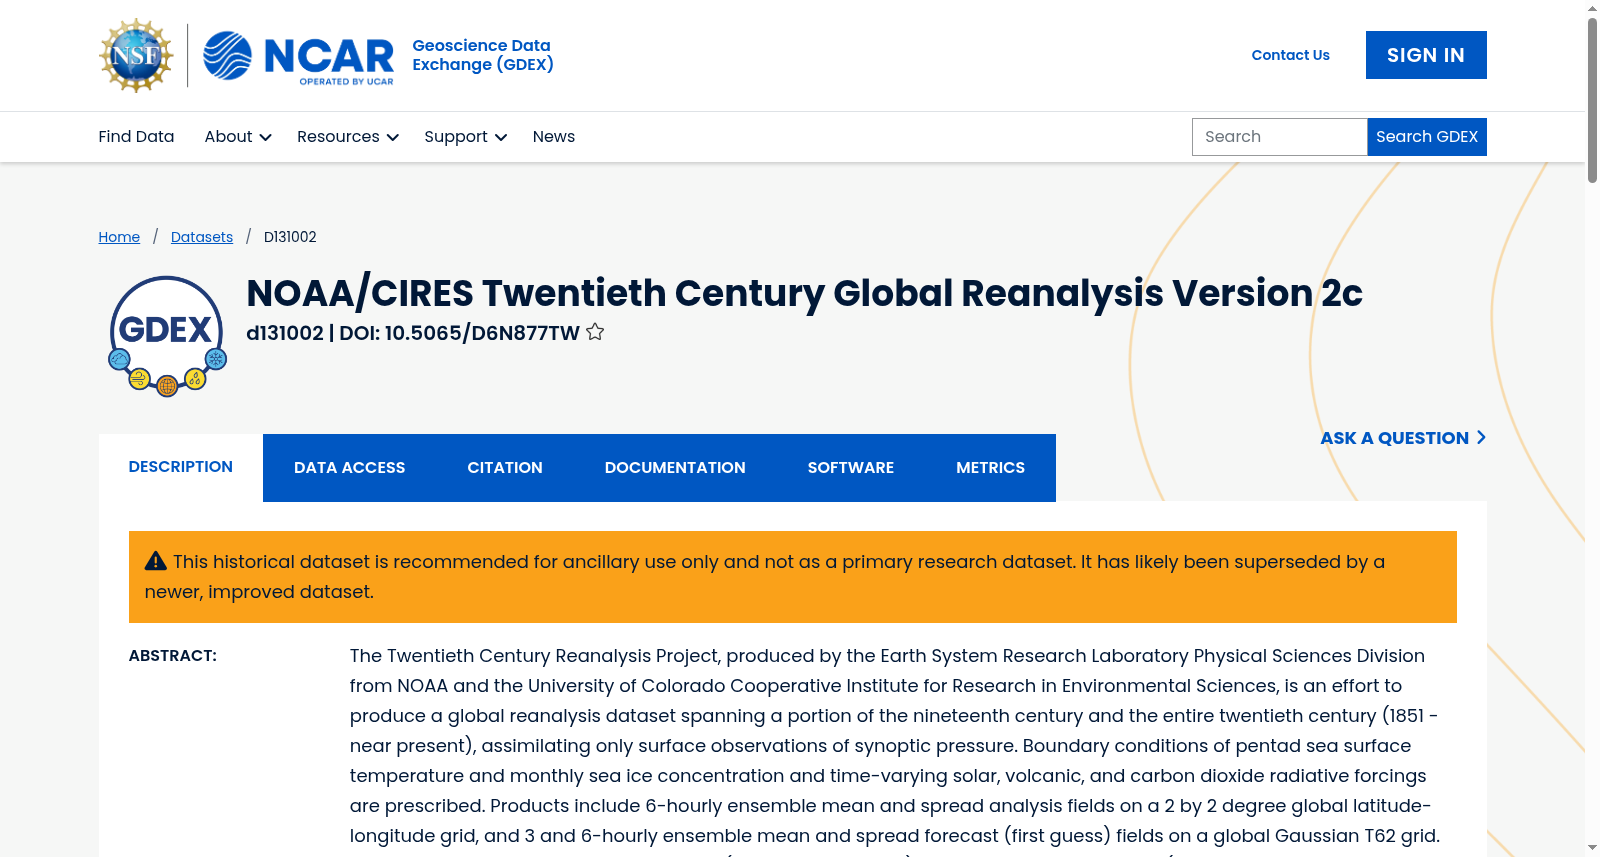Go to the News page
Image resolution: width=1600 pixels, height=857 pixels.
tap(554, 137)
